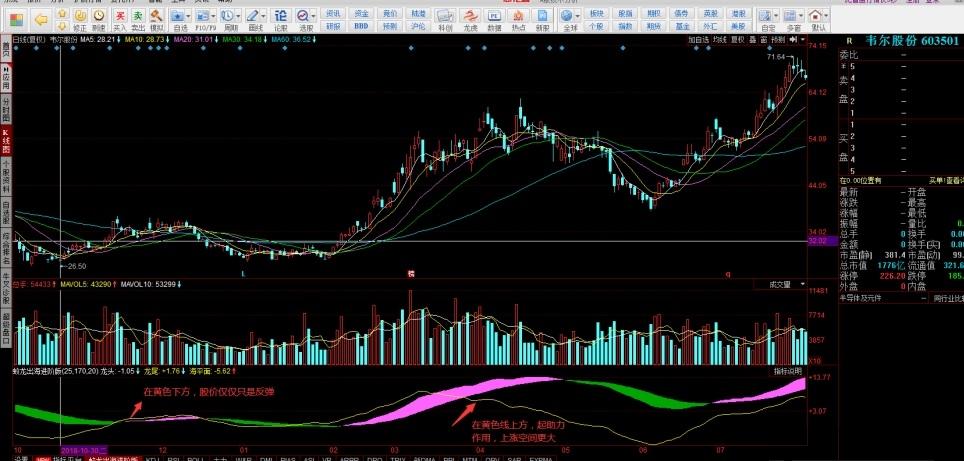Click the yellow down arrow icon
The width and height of the screenshot is (964, 461).
coord(61,26)
